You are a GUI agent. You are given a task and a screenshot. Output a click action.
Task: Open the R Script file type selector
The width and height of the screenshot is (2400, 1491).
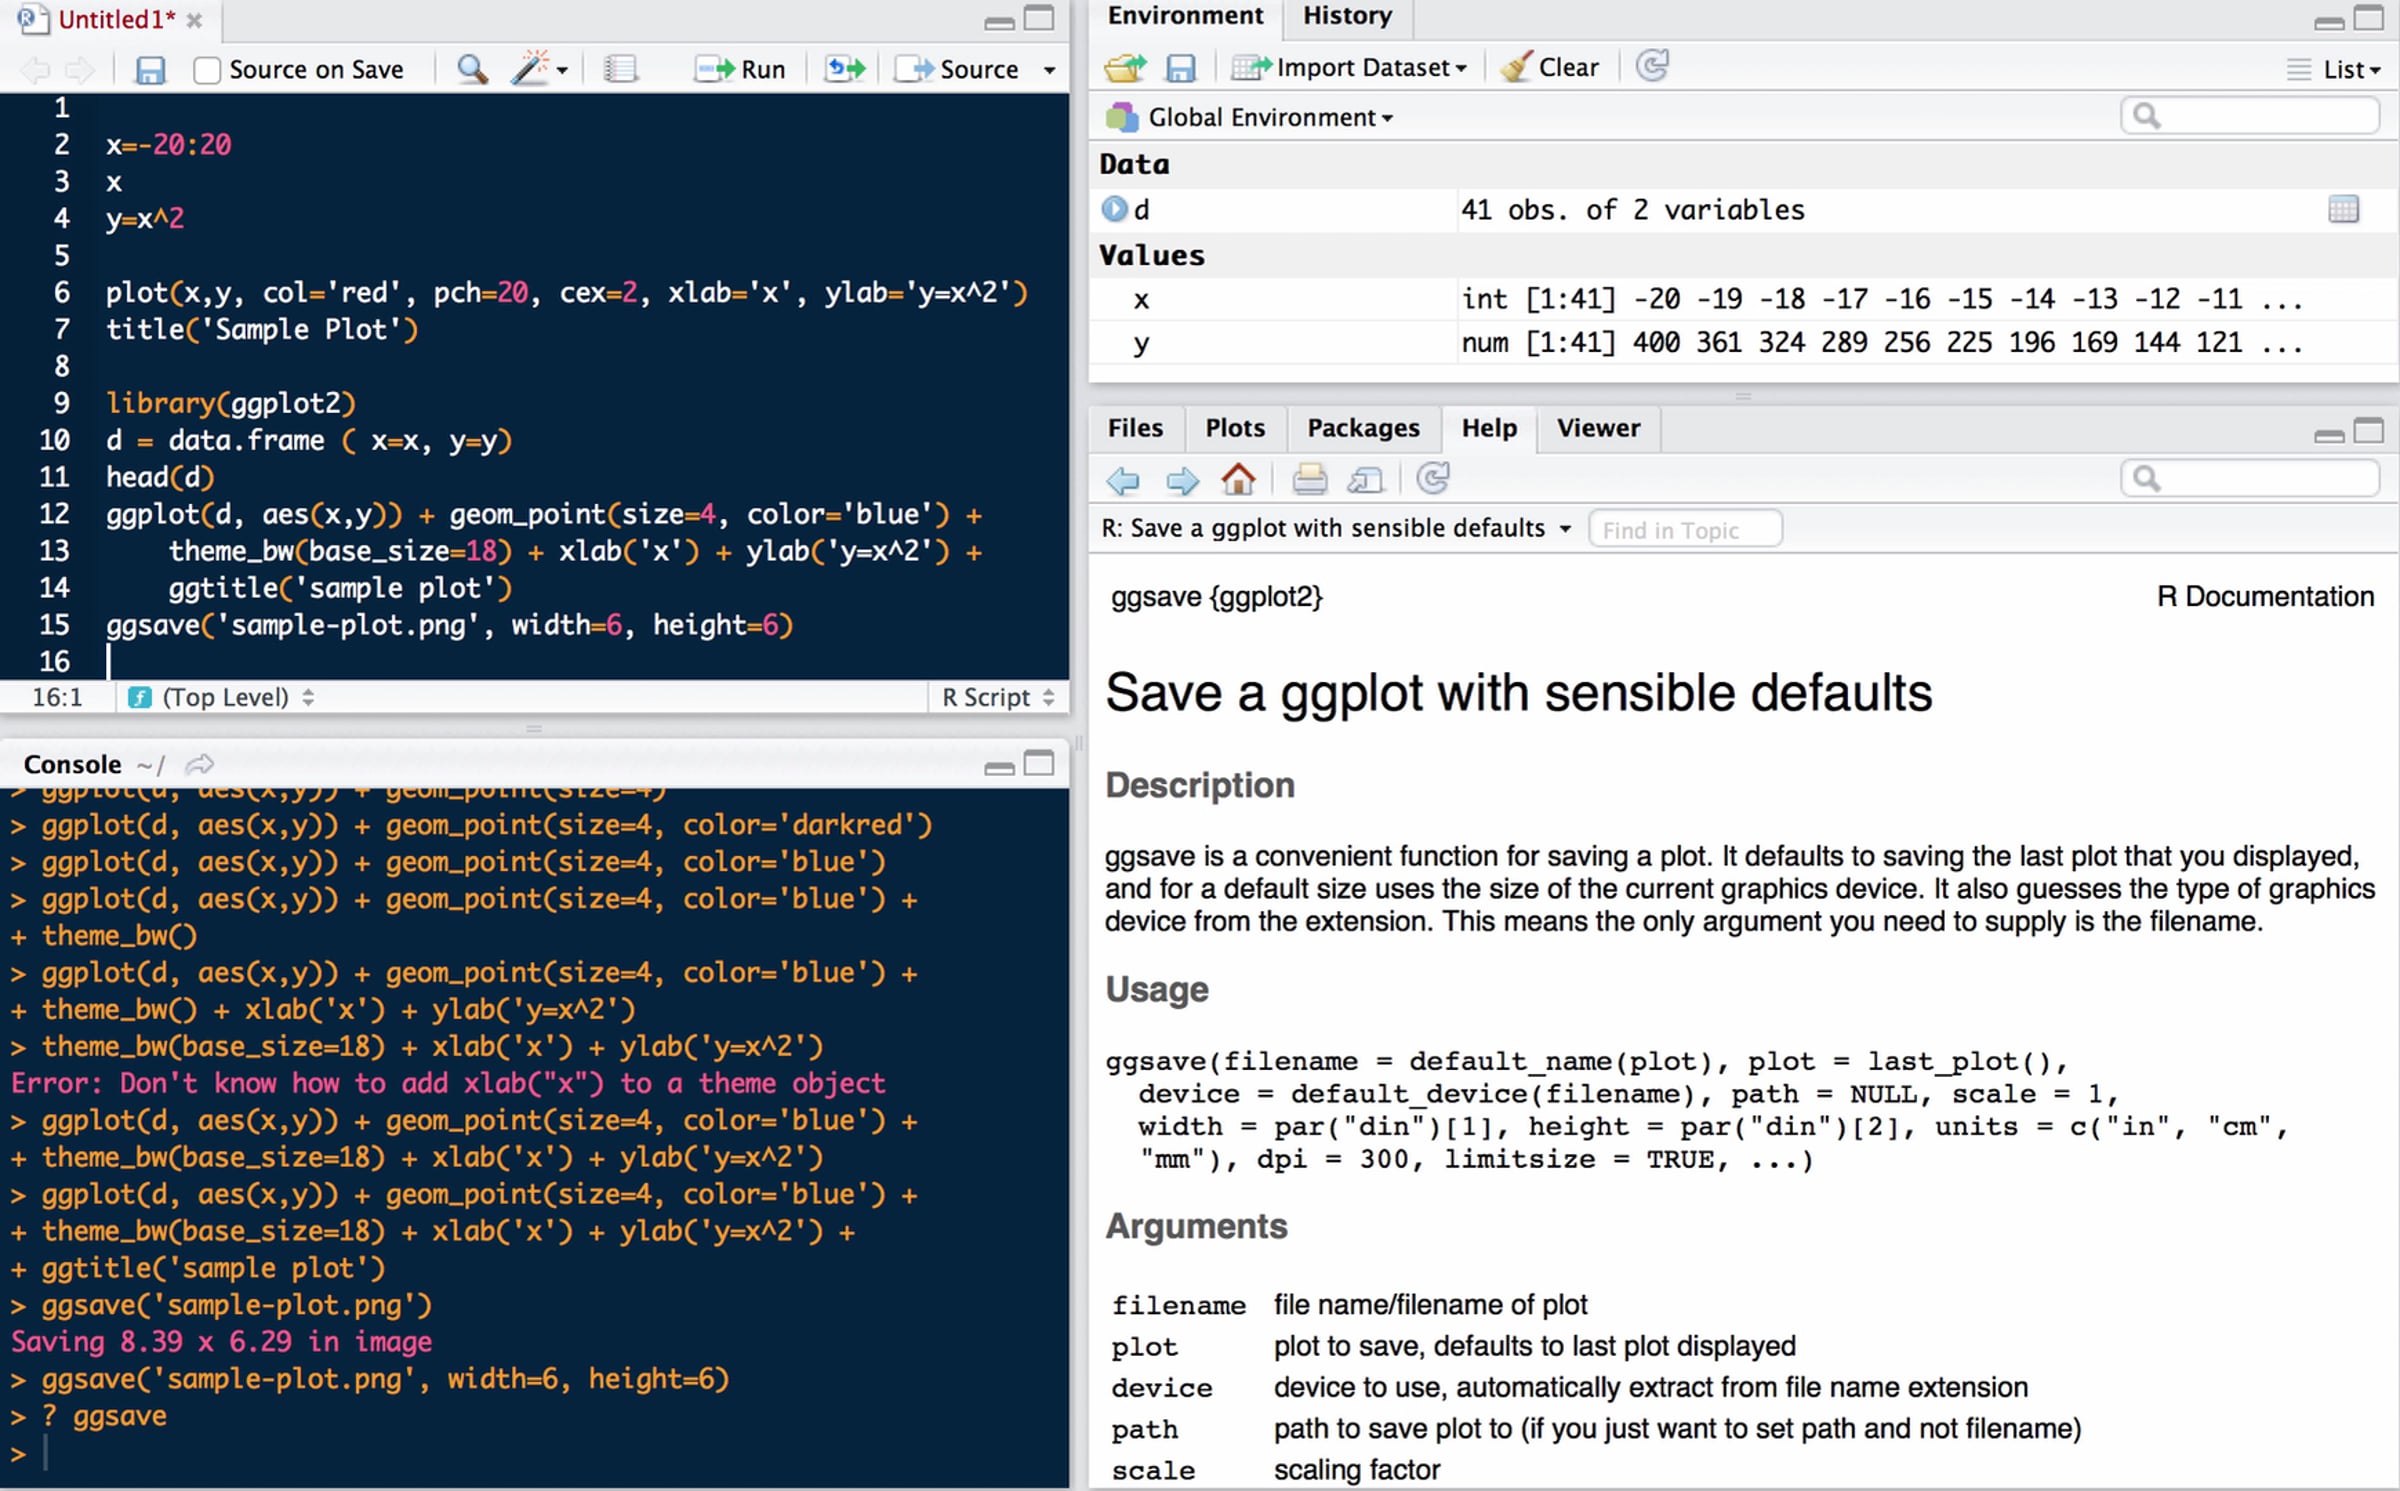[x=997, y=697]
